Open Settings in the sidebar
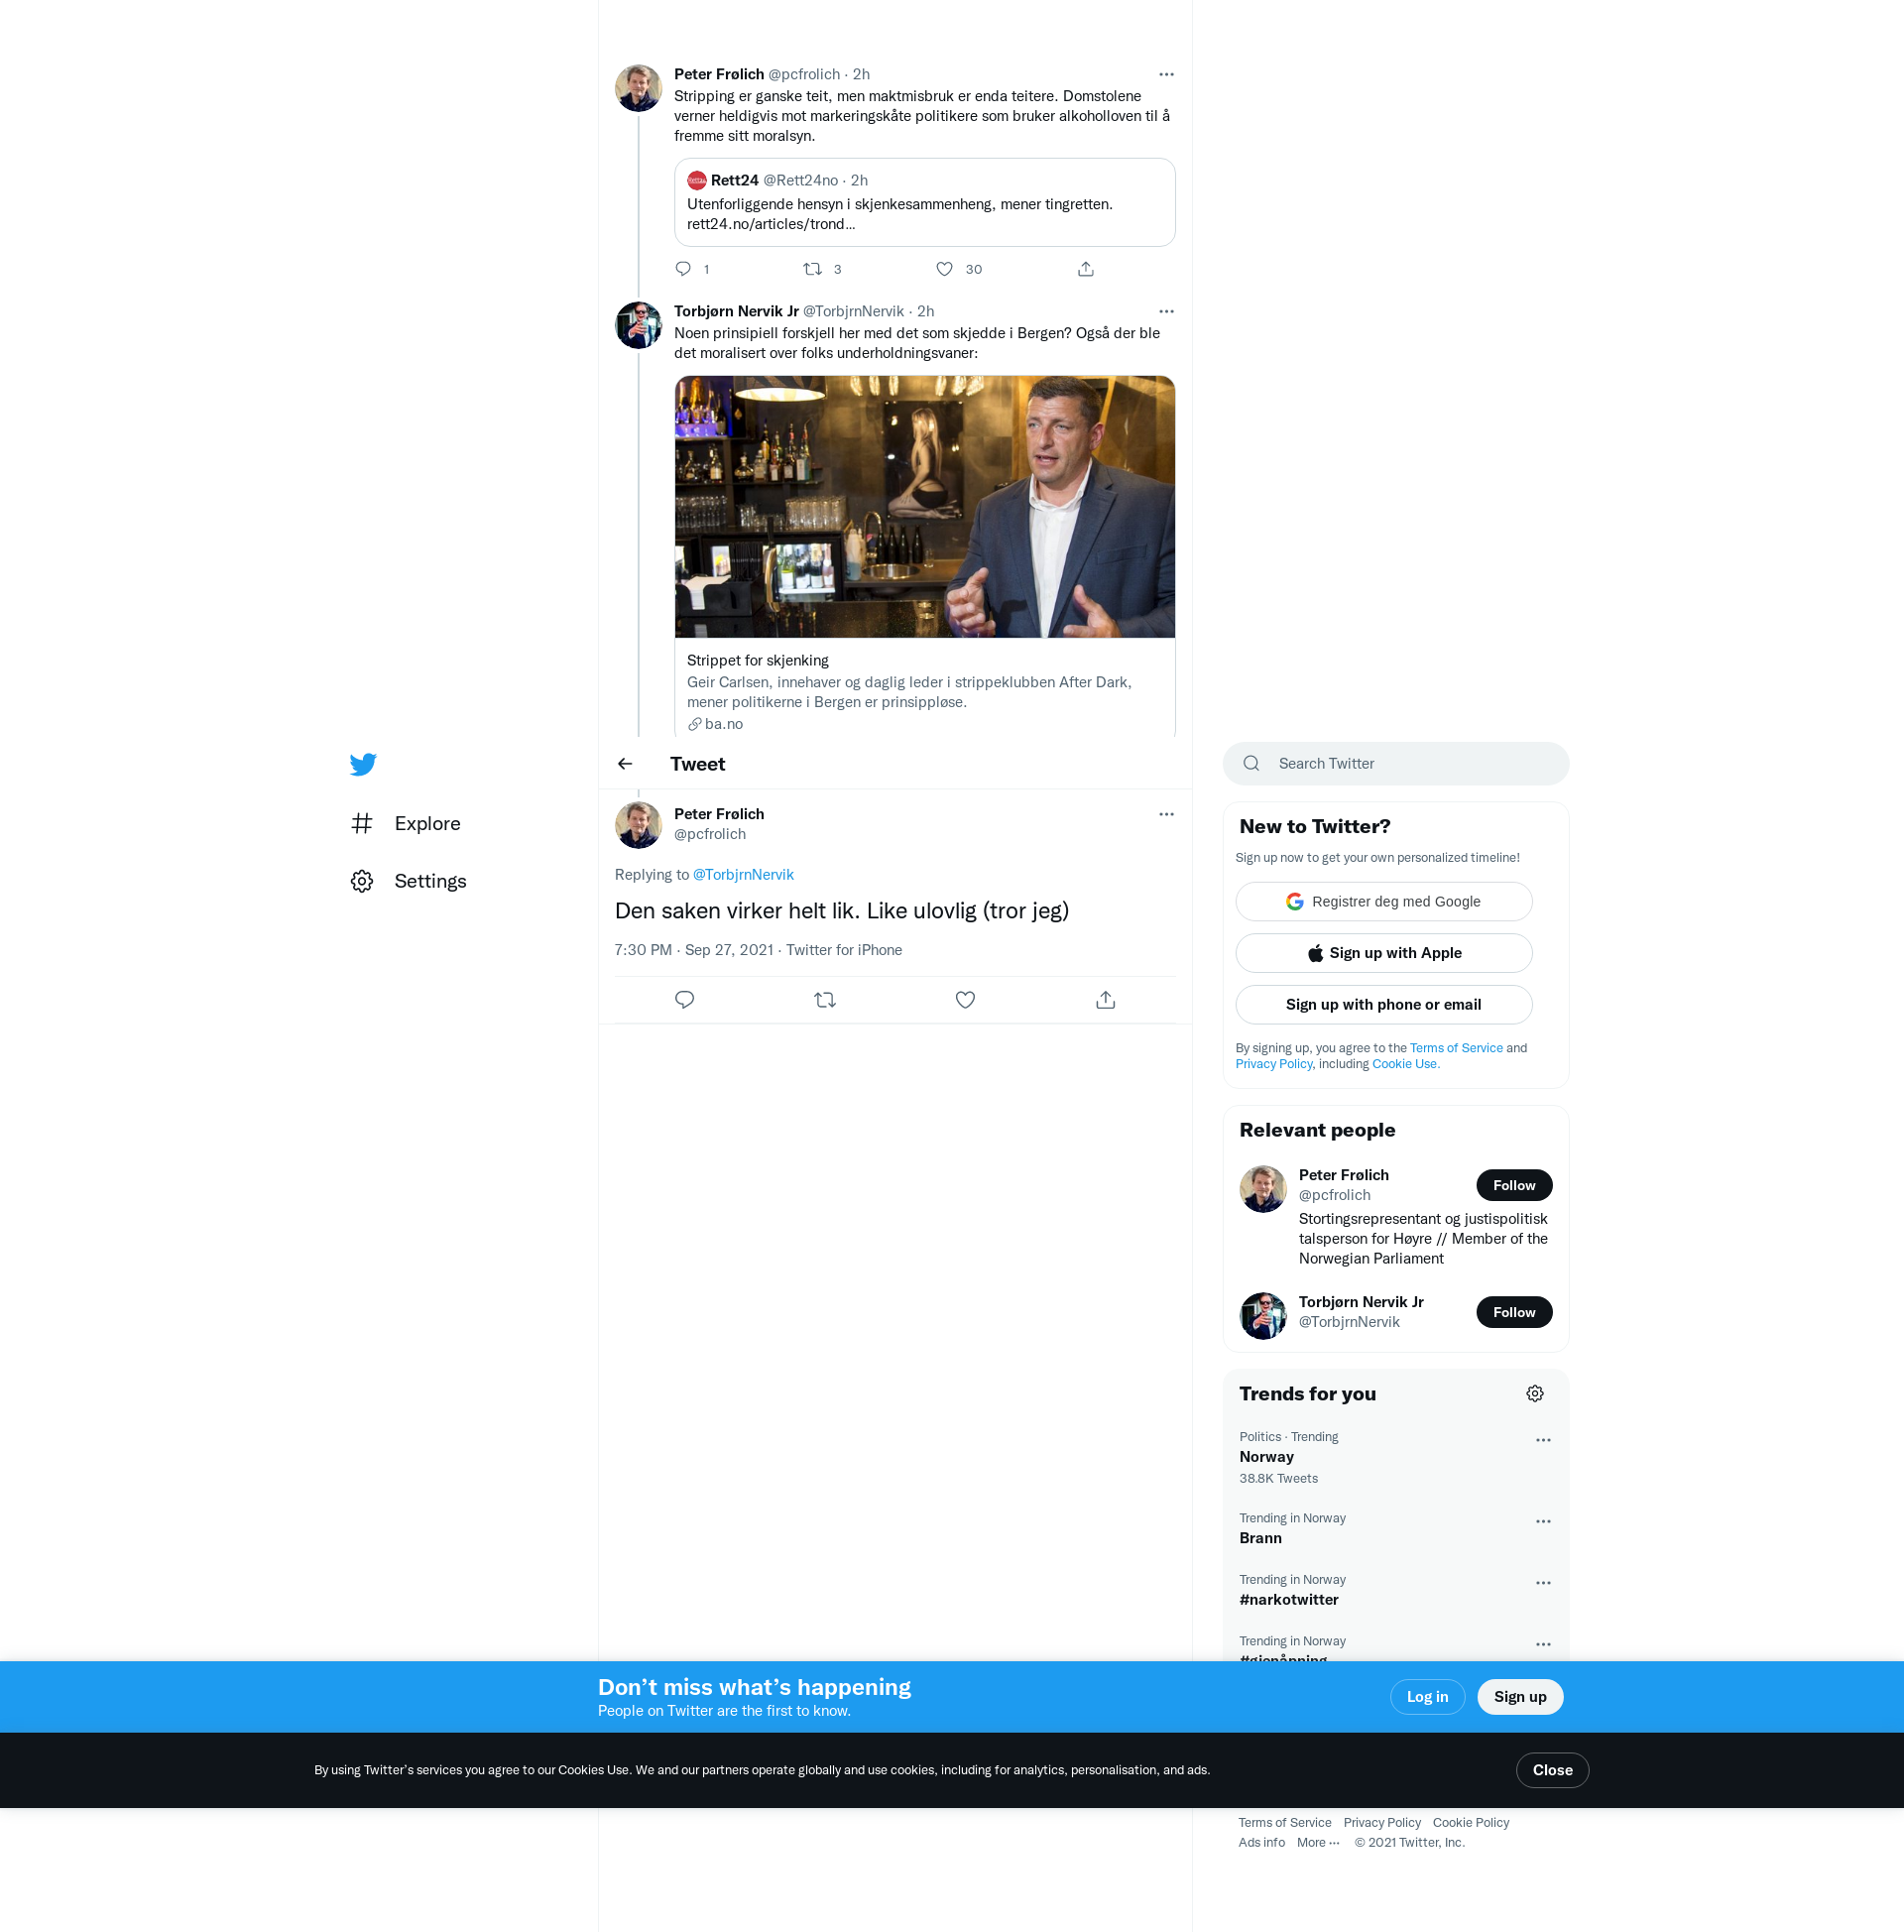The image size is (1904, 1932). [x=430, y=881]
